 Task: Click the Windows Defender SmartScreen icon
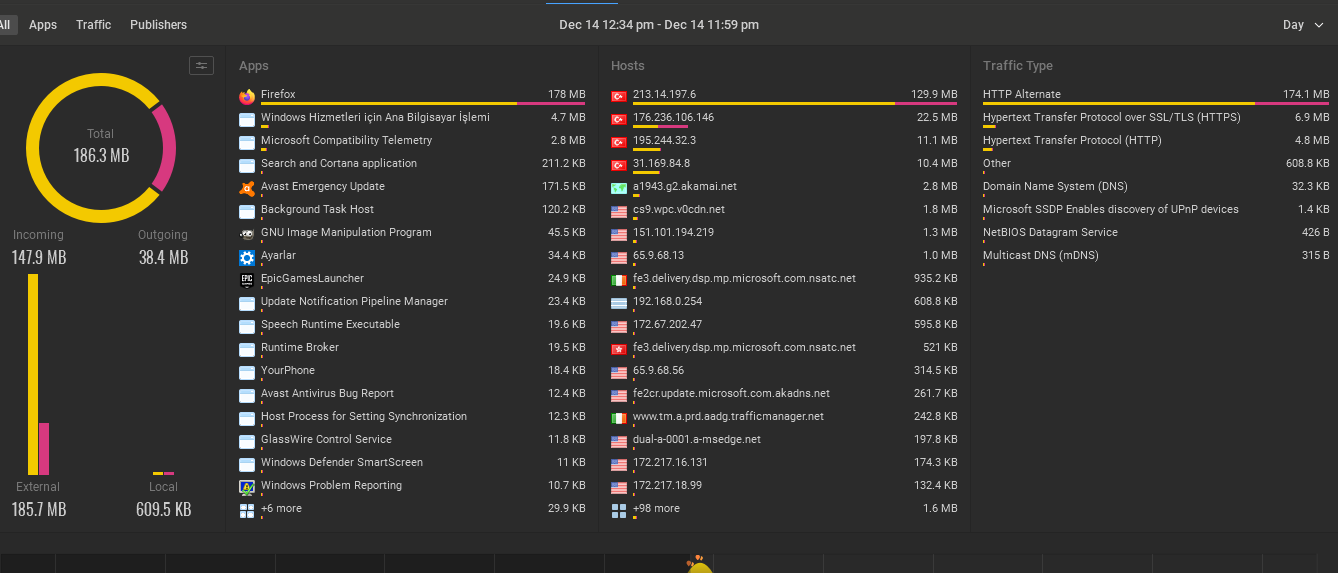(x=247, y=464)
